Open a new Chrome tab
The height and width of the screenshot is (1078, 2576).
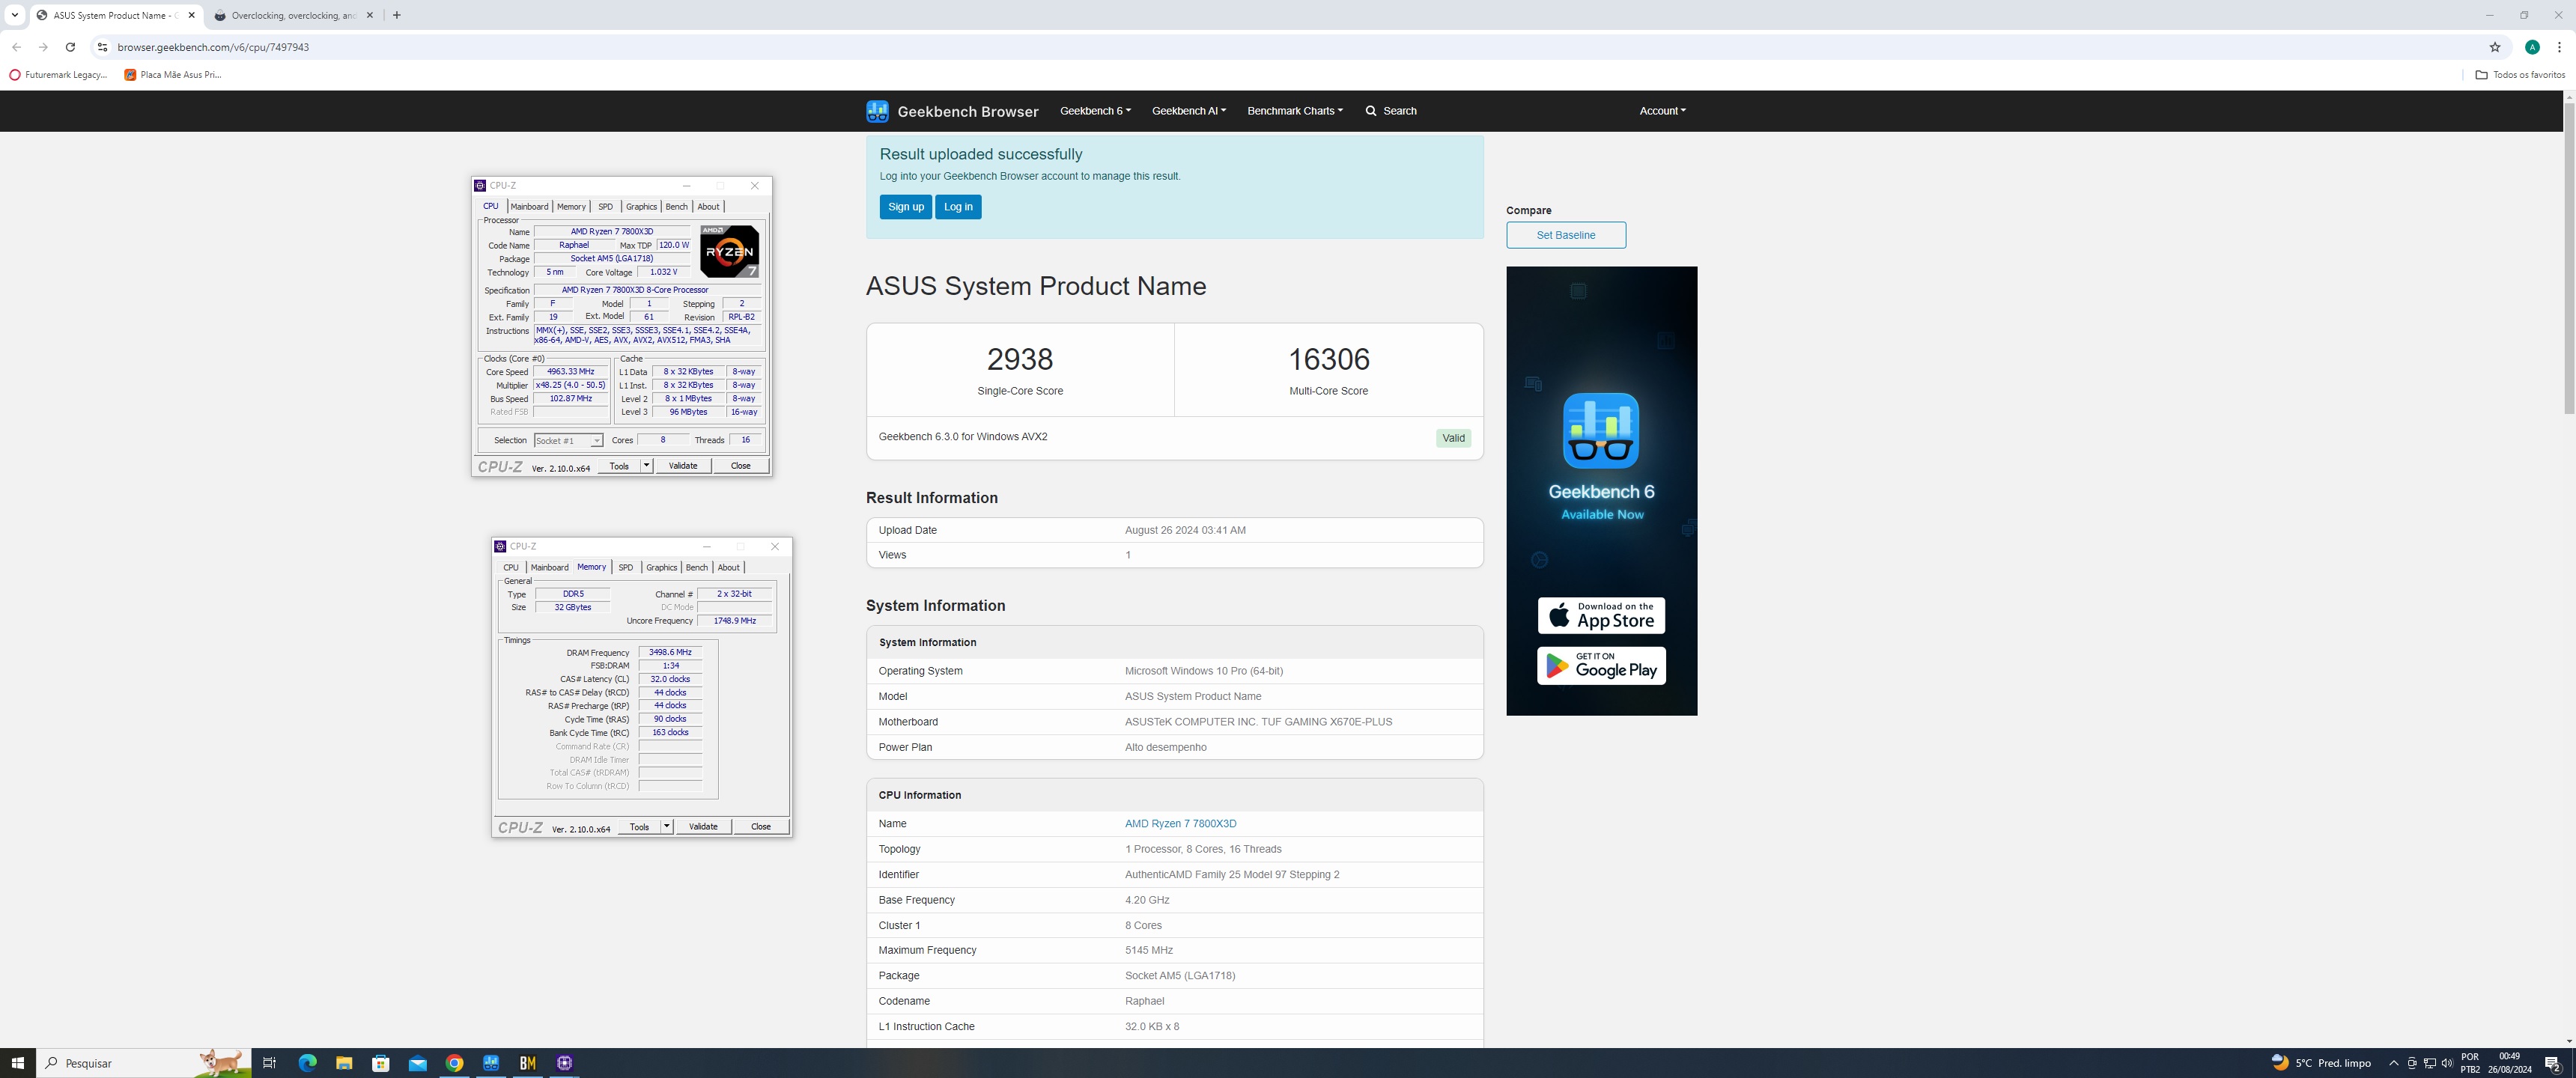coord(397,15)
